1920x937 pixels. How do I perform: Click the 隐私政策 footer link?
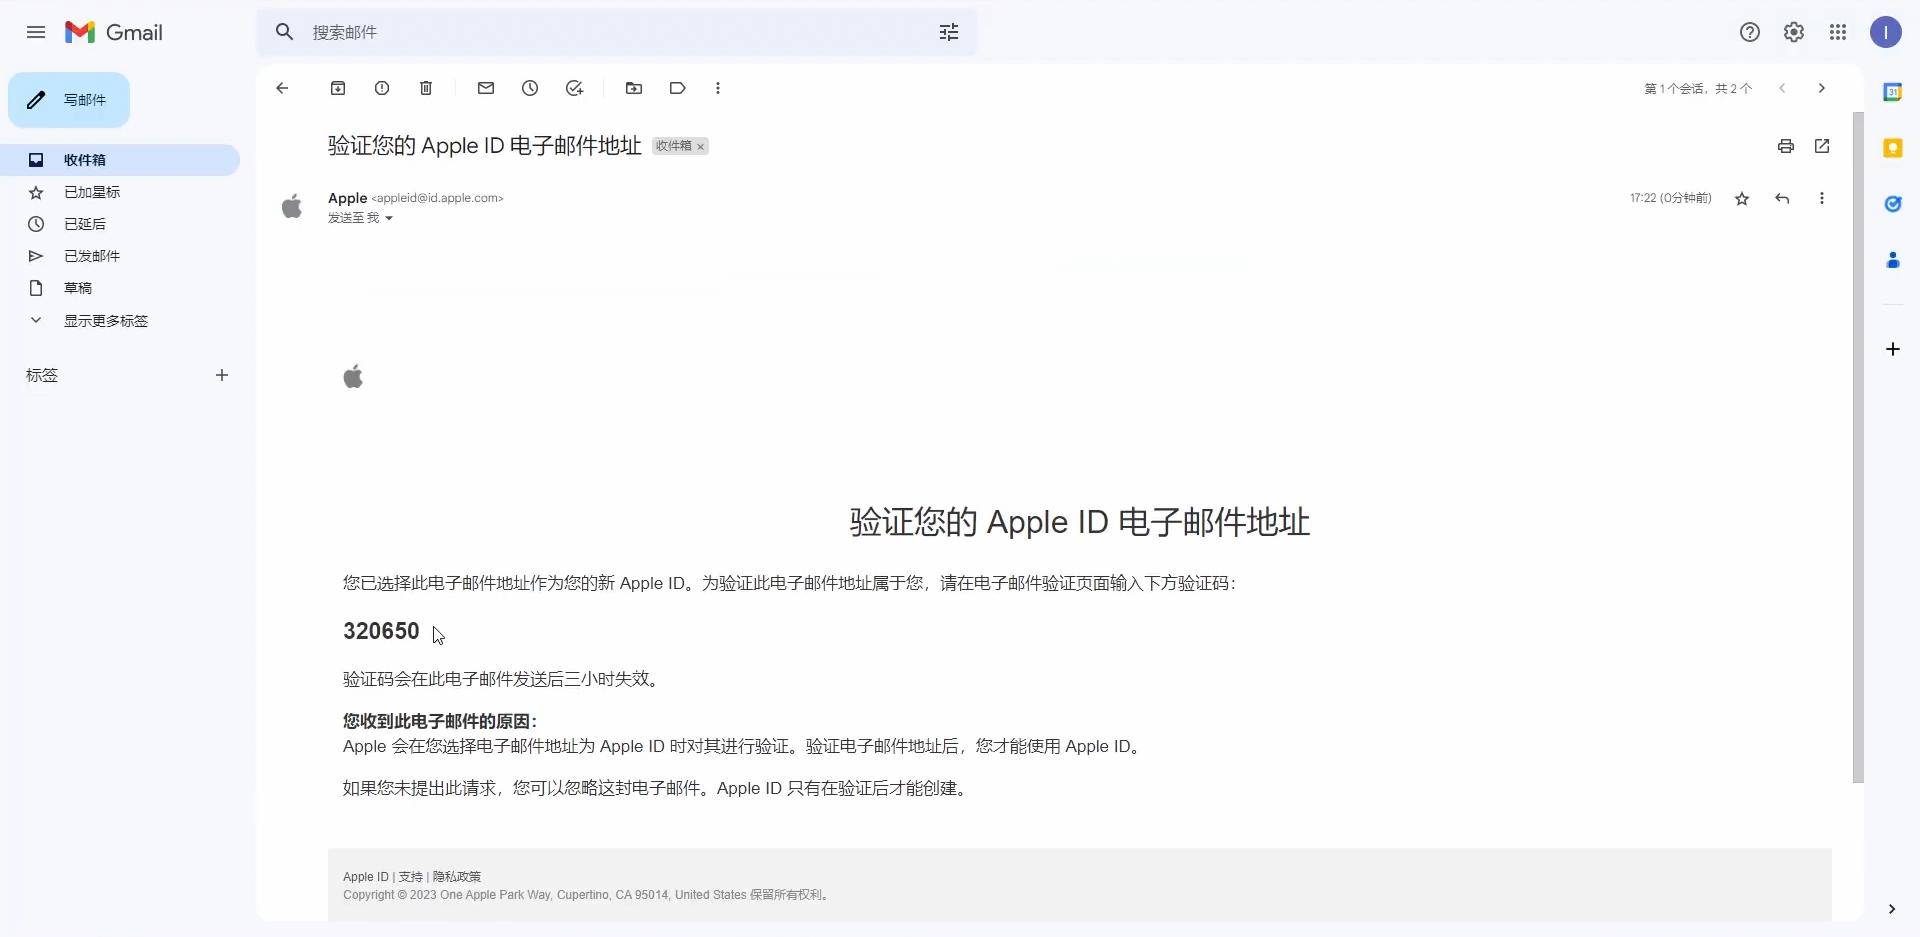click(x=457, y=877)
